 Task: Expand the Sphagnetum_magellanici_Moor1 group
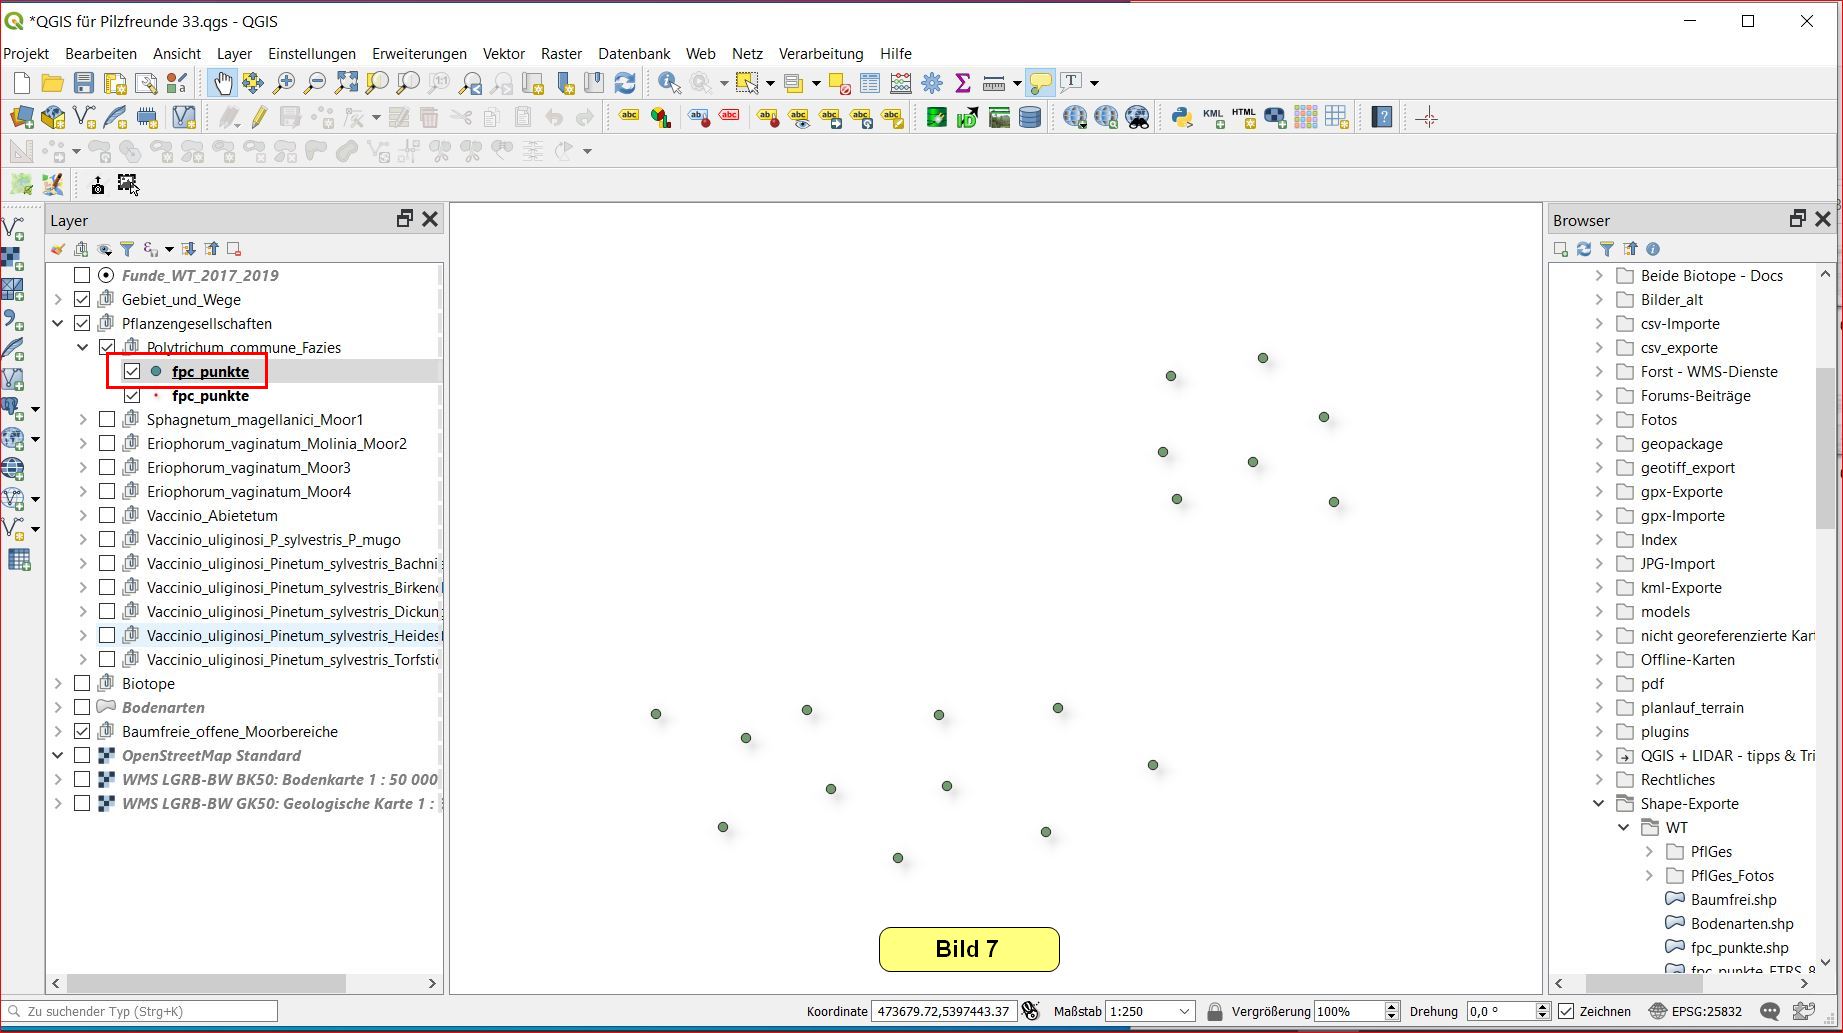(83, 420)
